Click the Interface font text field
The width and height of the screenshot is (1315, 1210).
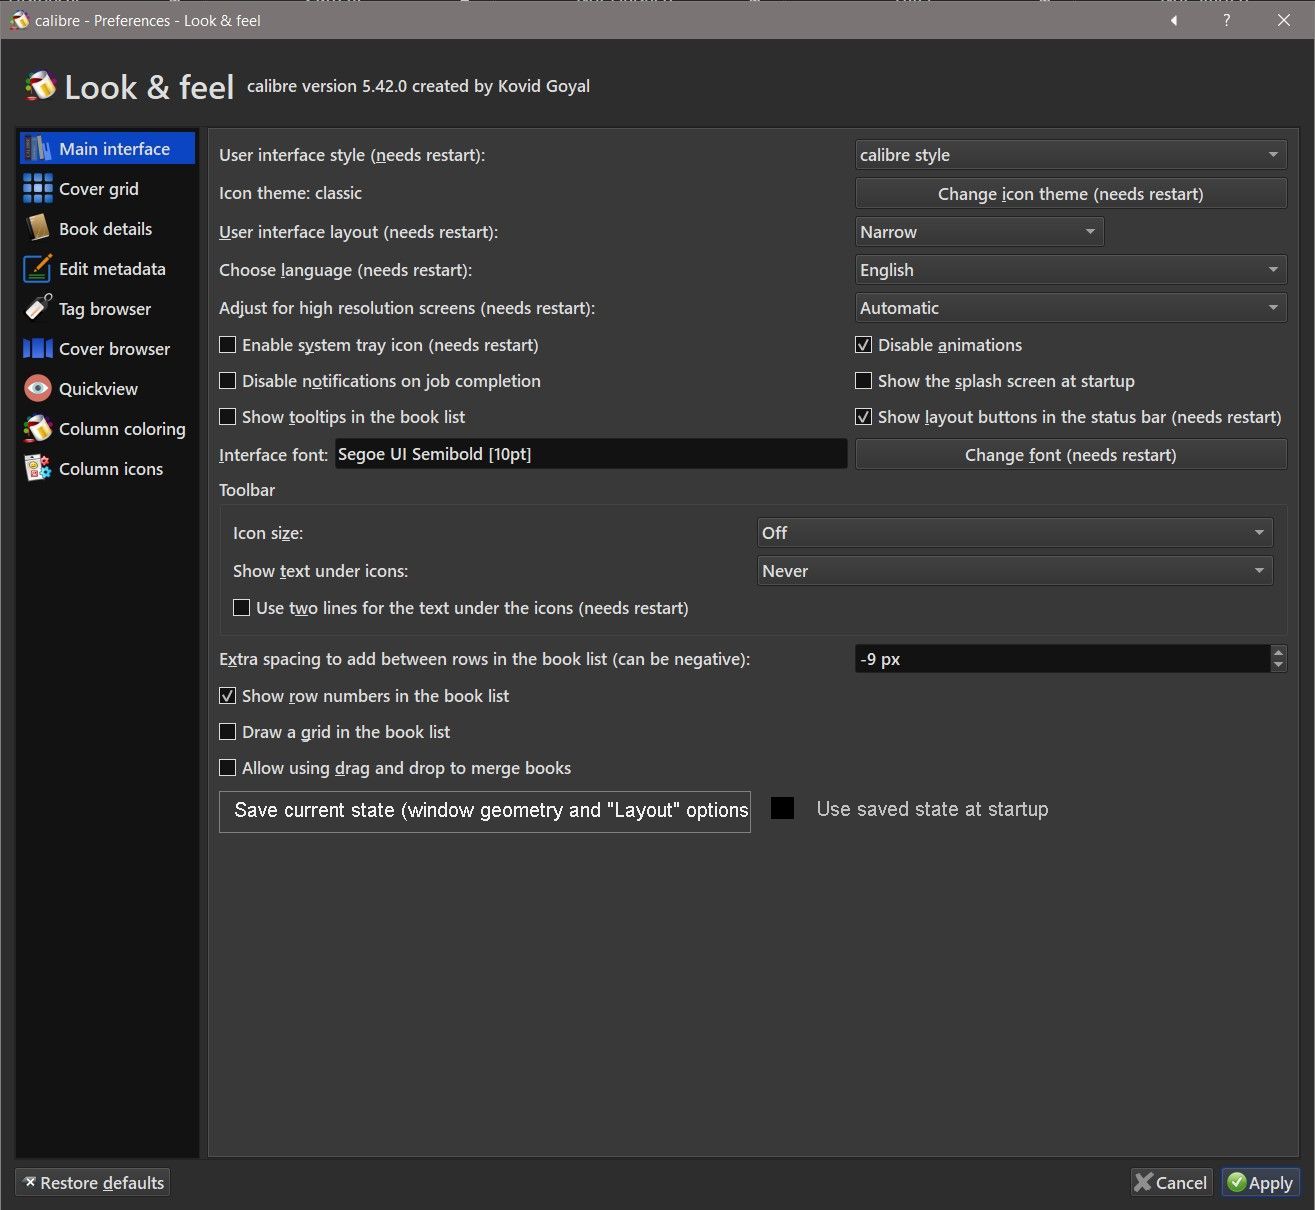pyautogui.click(x=591, y=454)
